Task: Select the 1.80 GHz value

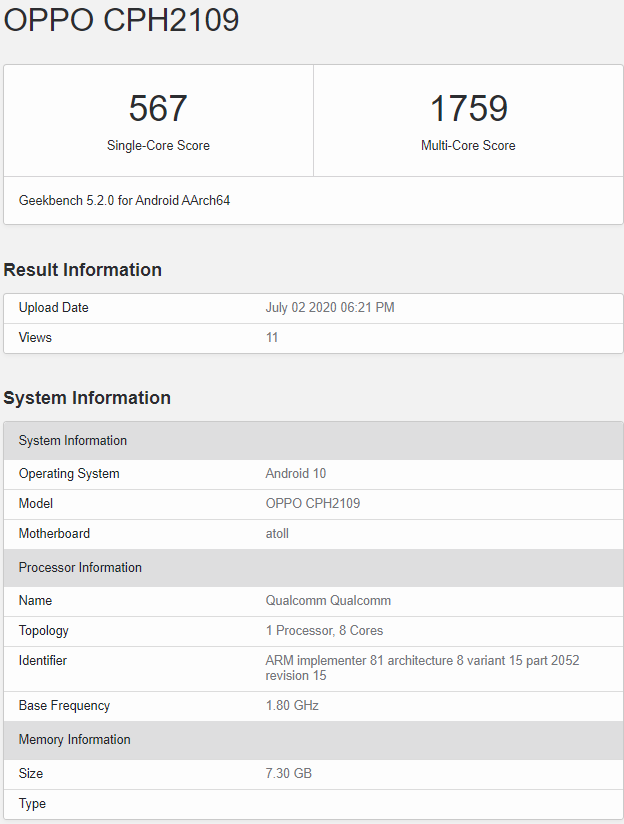Action: click(x=292, y=705)
